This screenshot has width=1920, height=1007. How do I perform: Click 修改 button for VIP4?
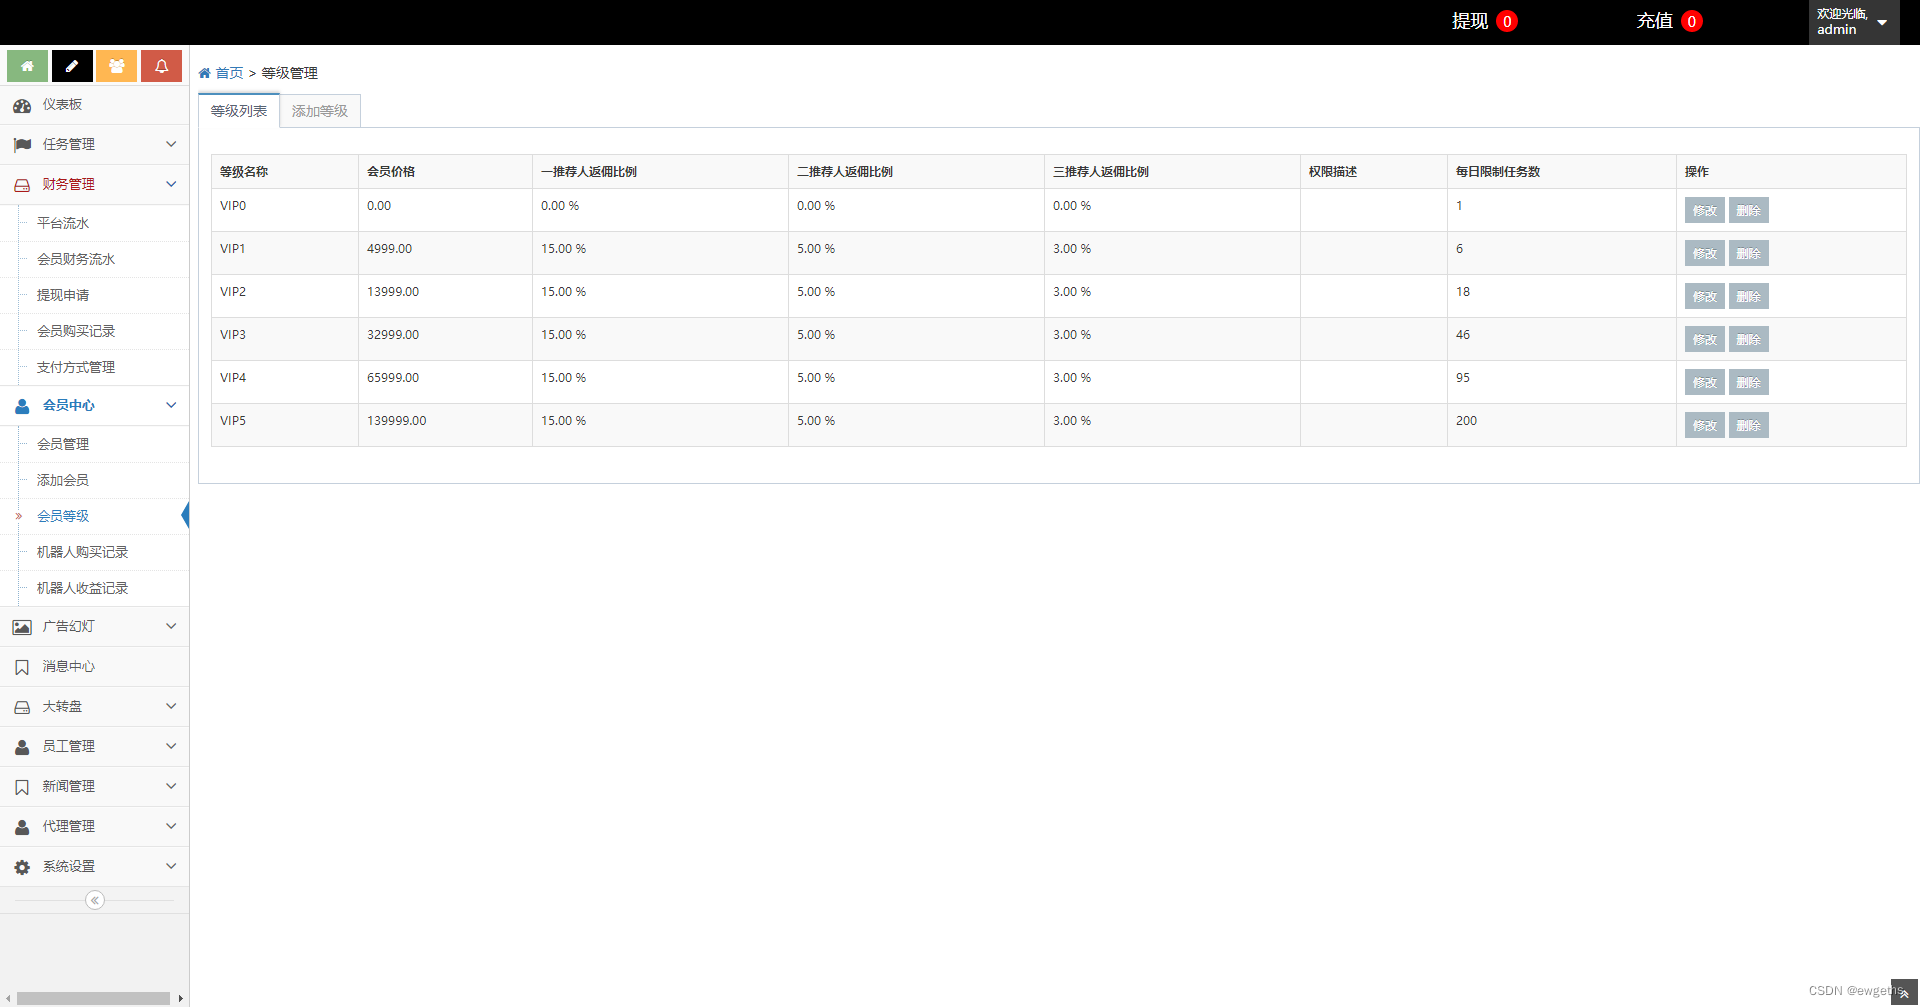pos(1705,382)
